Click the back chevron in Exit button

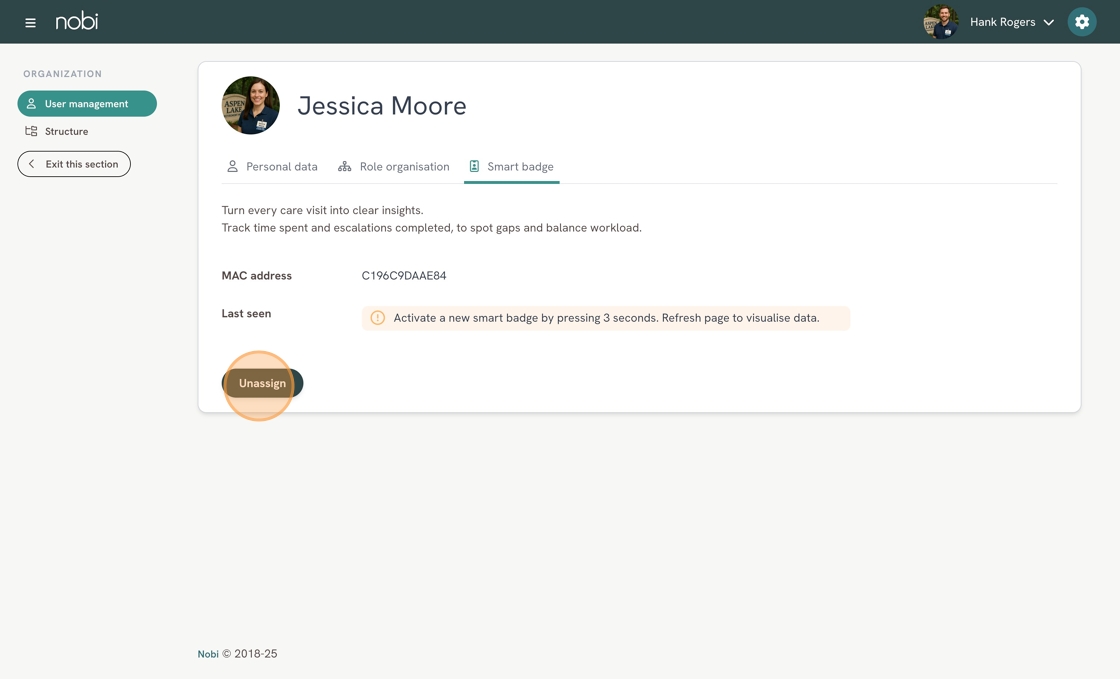32,164
